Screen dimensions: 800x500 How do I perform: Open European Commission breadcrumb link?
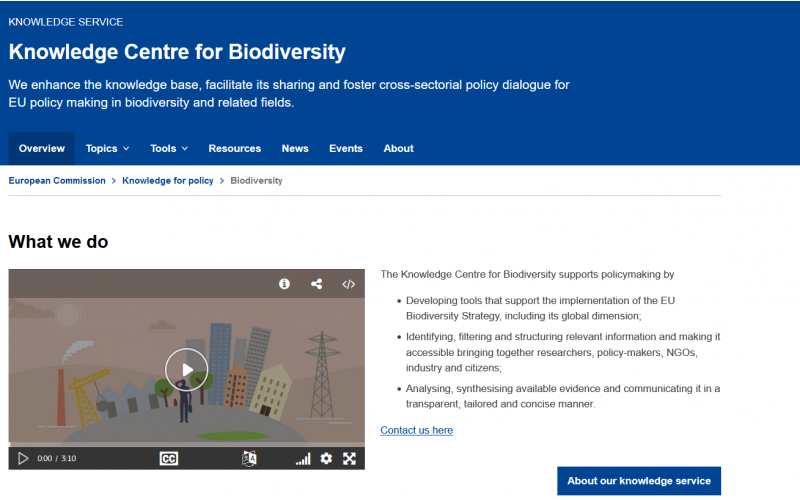click(57, 181)
